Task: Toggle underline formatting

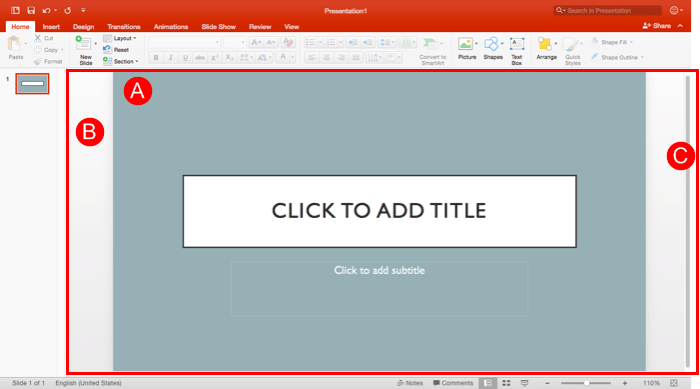Action: click(185, 57)
